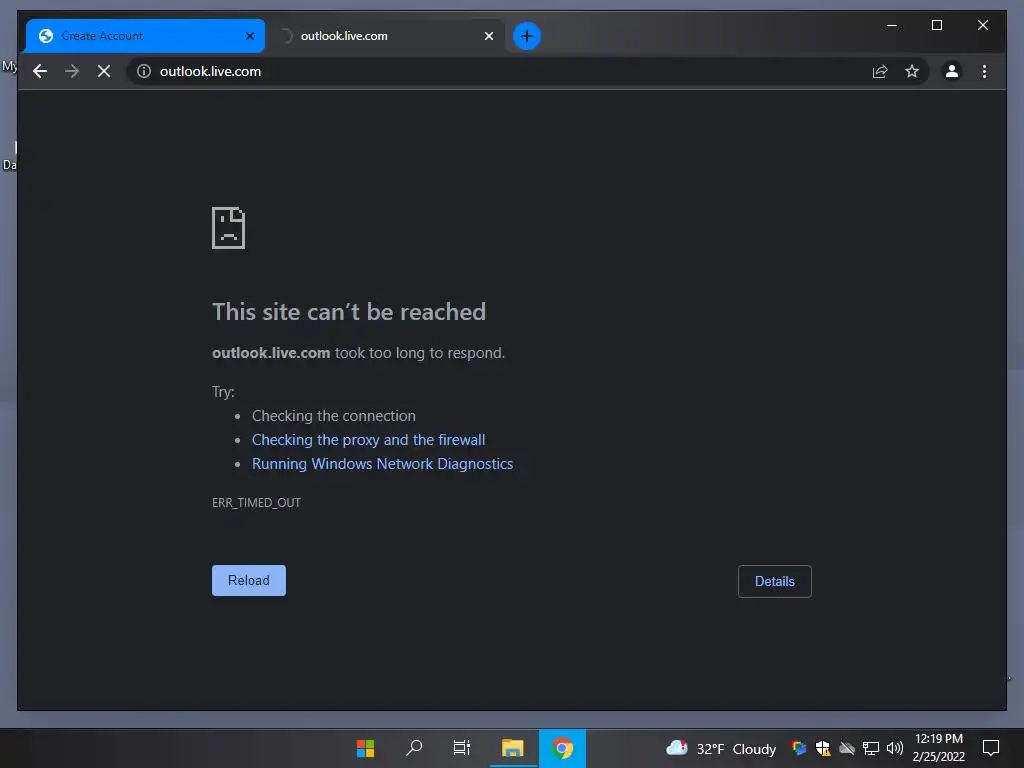The image size is (1024, 768).
Task: Click the colorful tray icon left of shield
Action: point(798,748)
